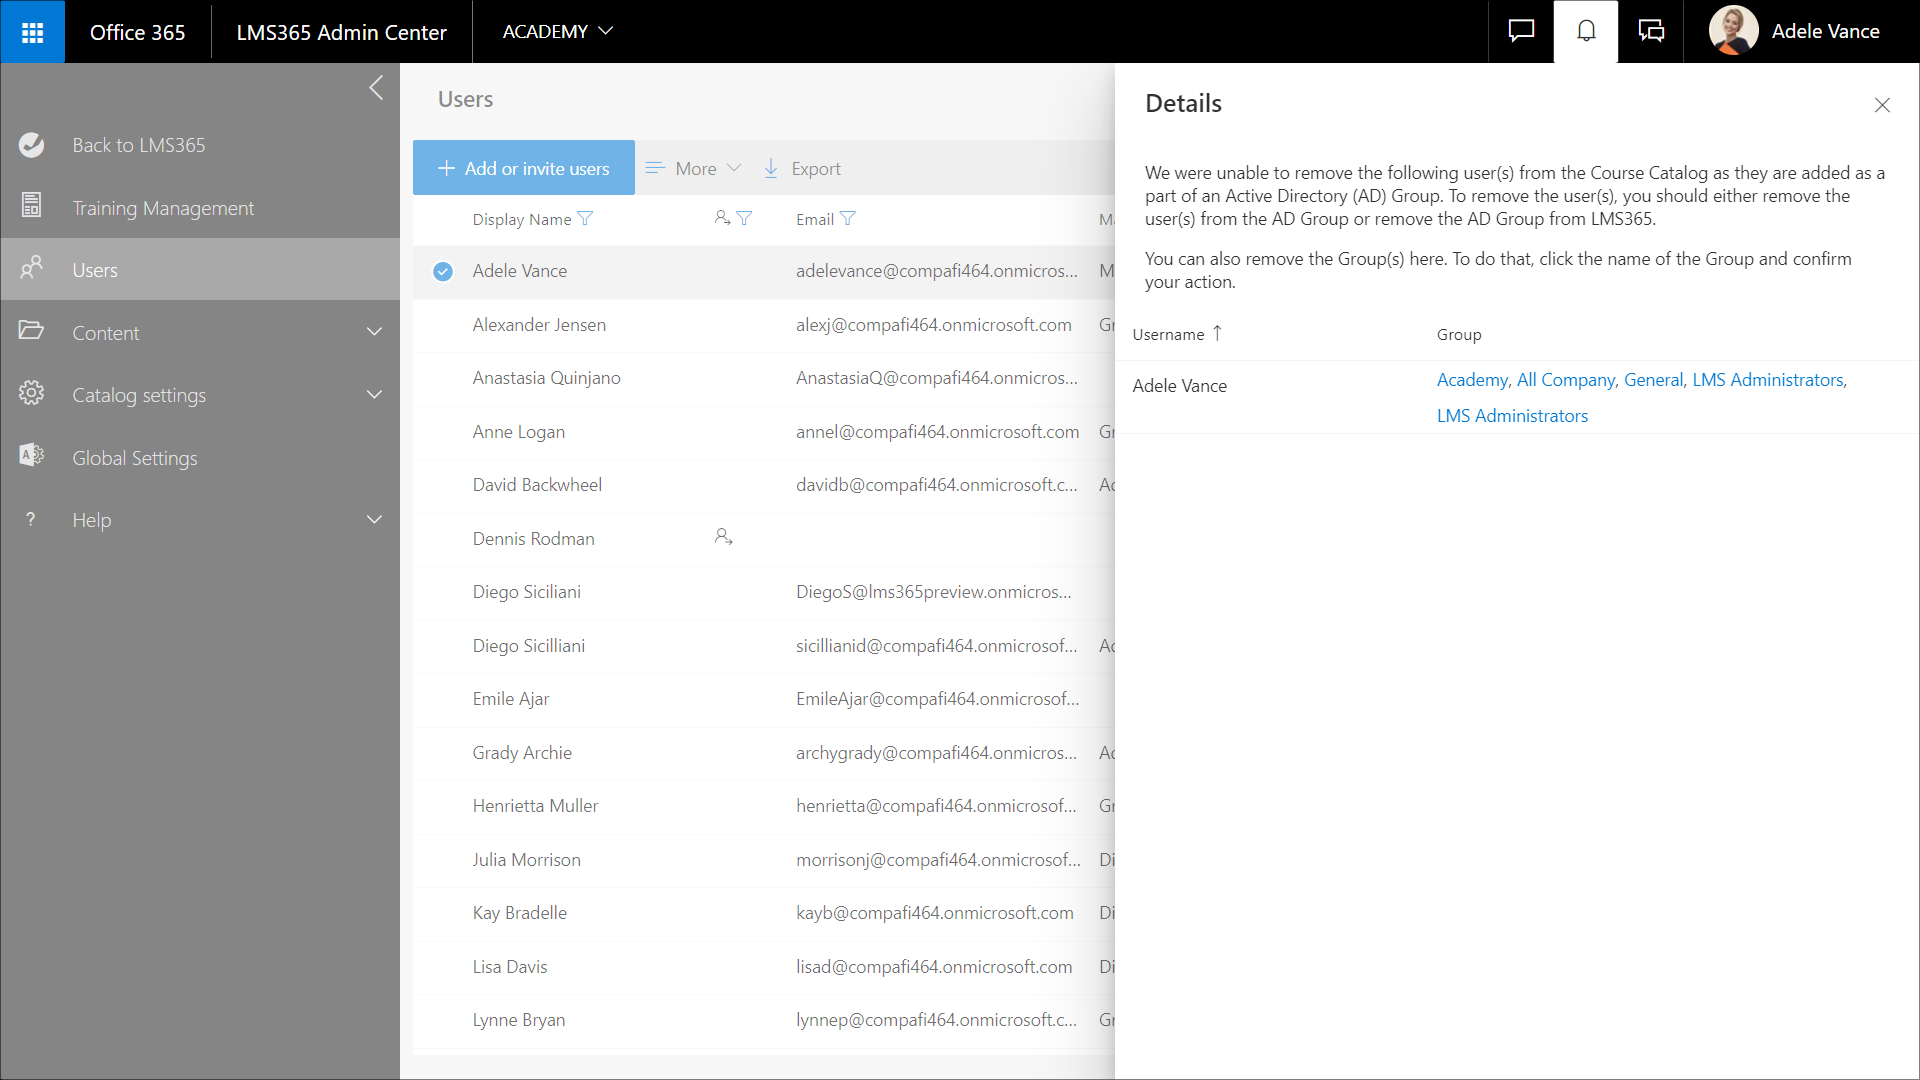Viewport: 1920px width, 1080px height.
Task: Open the chat message icon in header
Action: (1521, 31)
